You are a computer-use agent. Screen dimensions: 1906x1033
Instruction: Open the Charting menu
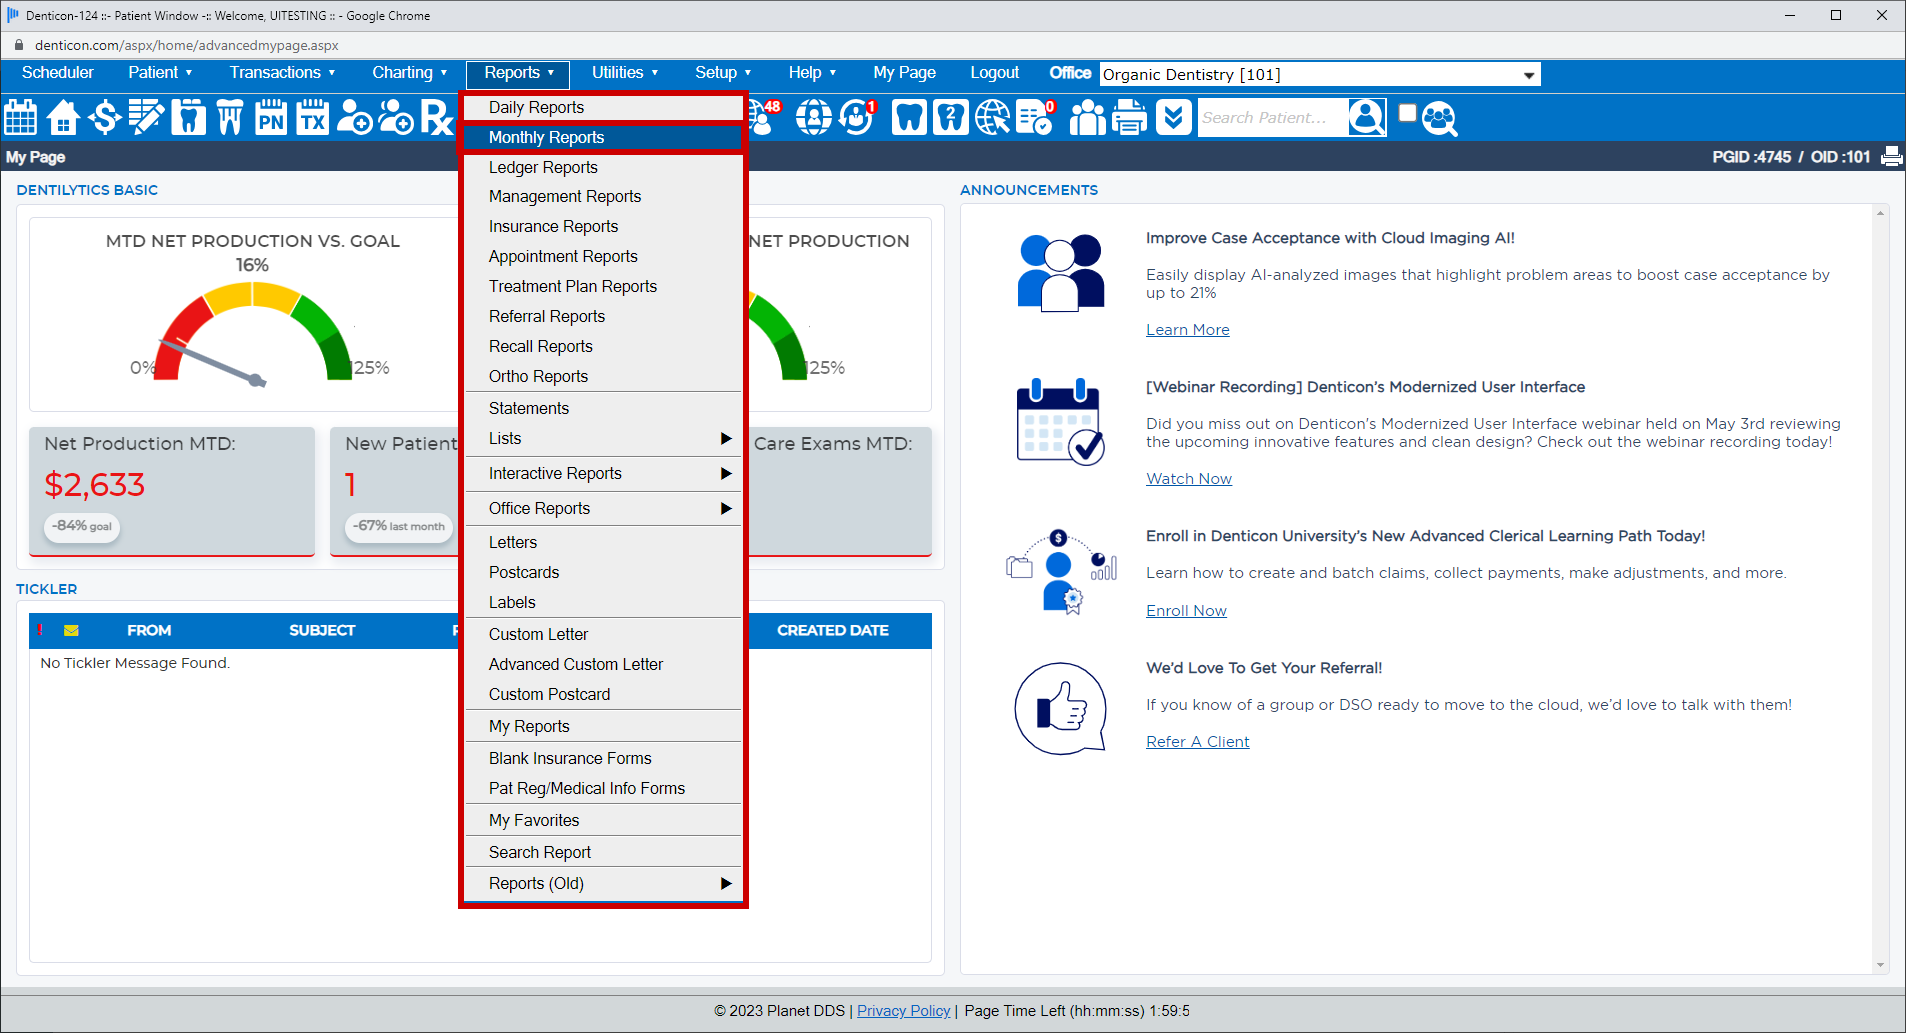410,72
